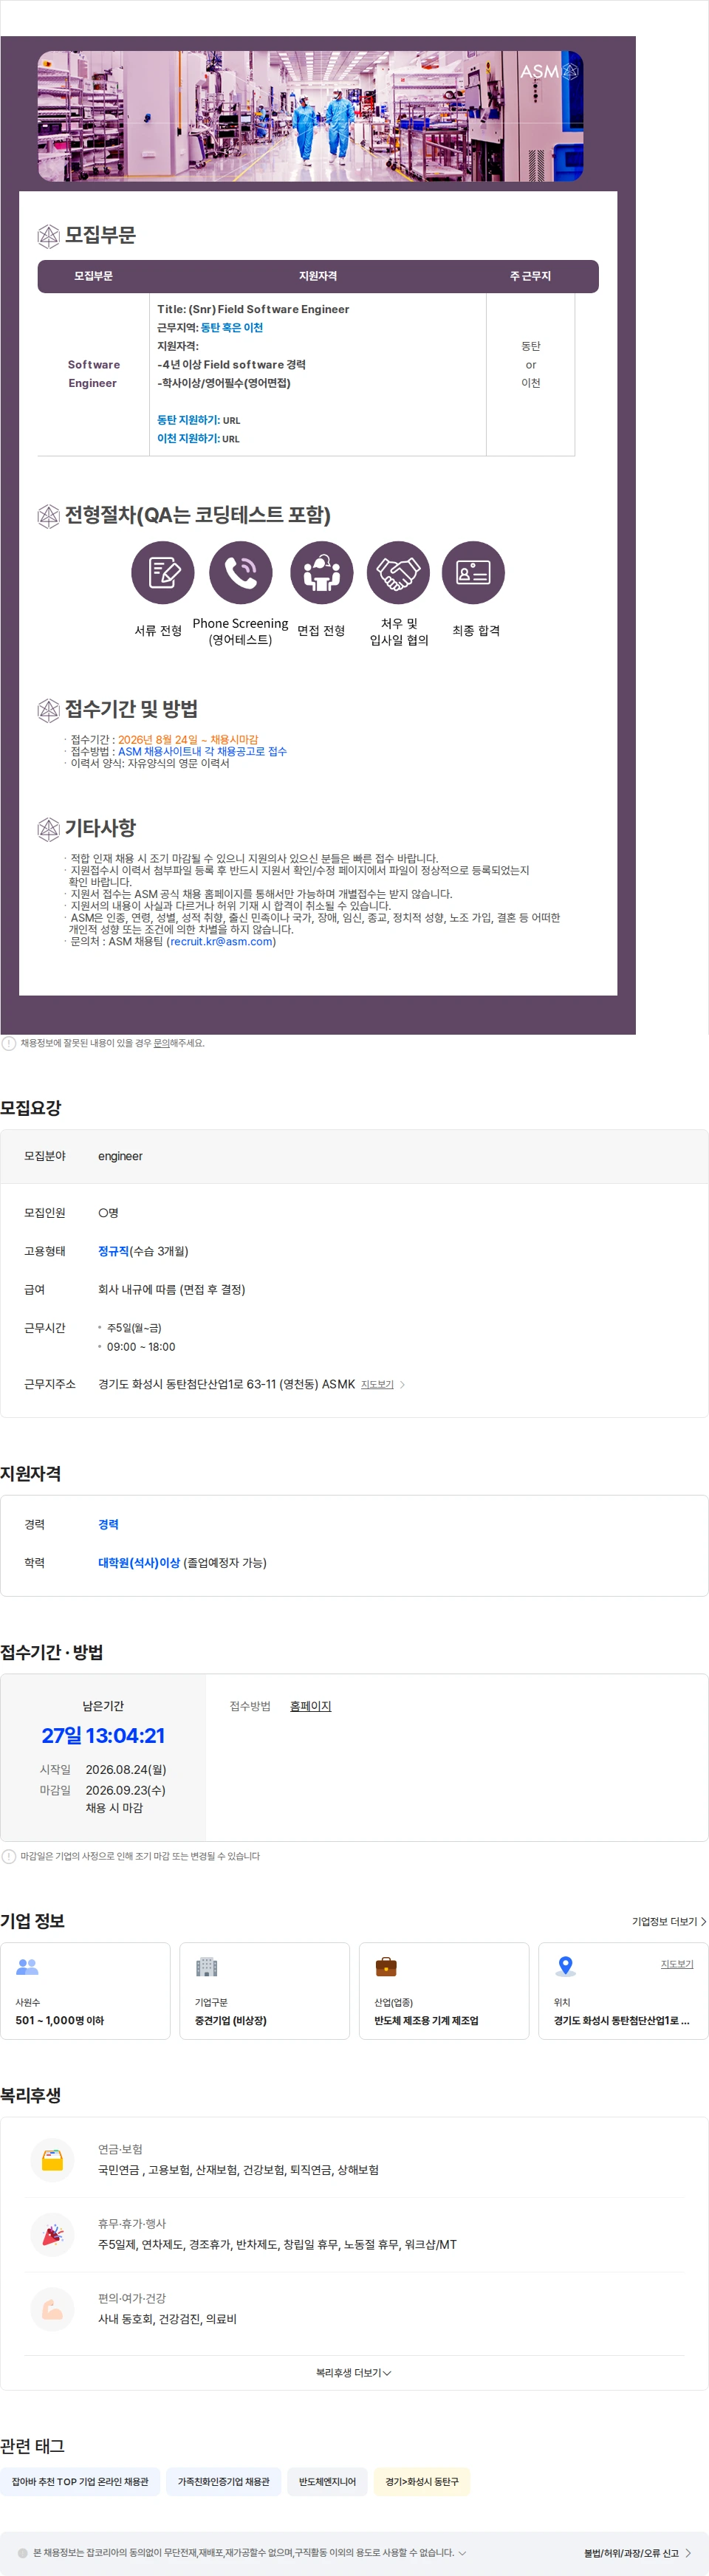
Task: Click the interview (면접 전형) step icon
Action: coord(321,573)
